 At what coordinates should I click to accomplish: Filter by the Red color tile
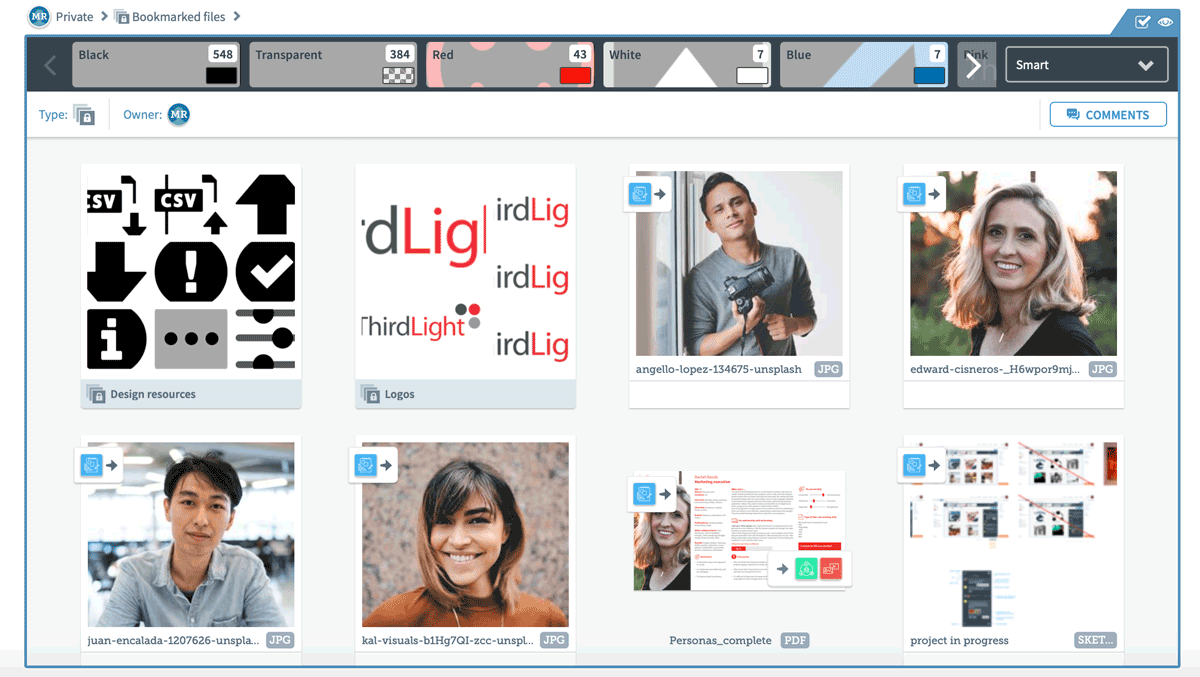pos(510,64)
